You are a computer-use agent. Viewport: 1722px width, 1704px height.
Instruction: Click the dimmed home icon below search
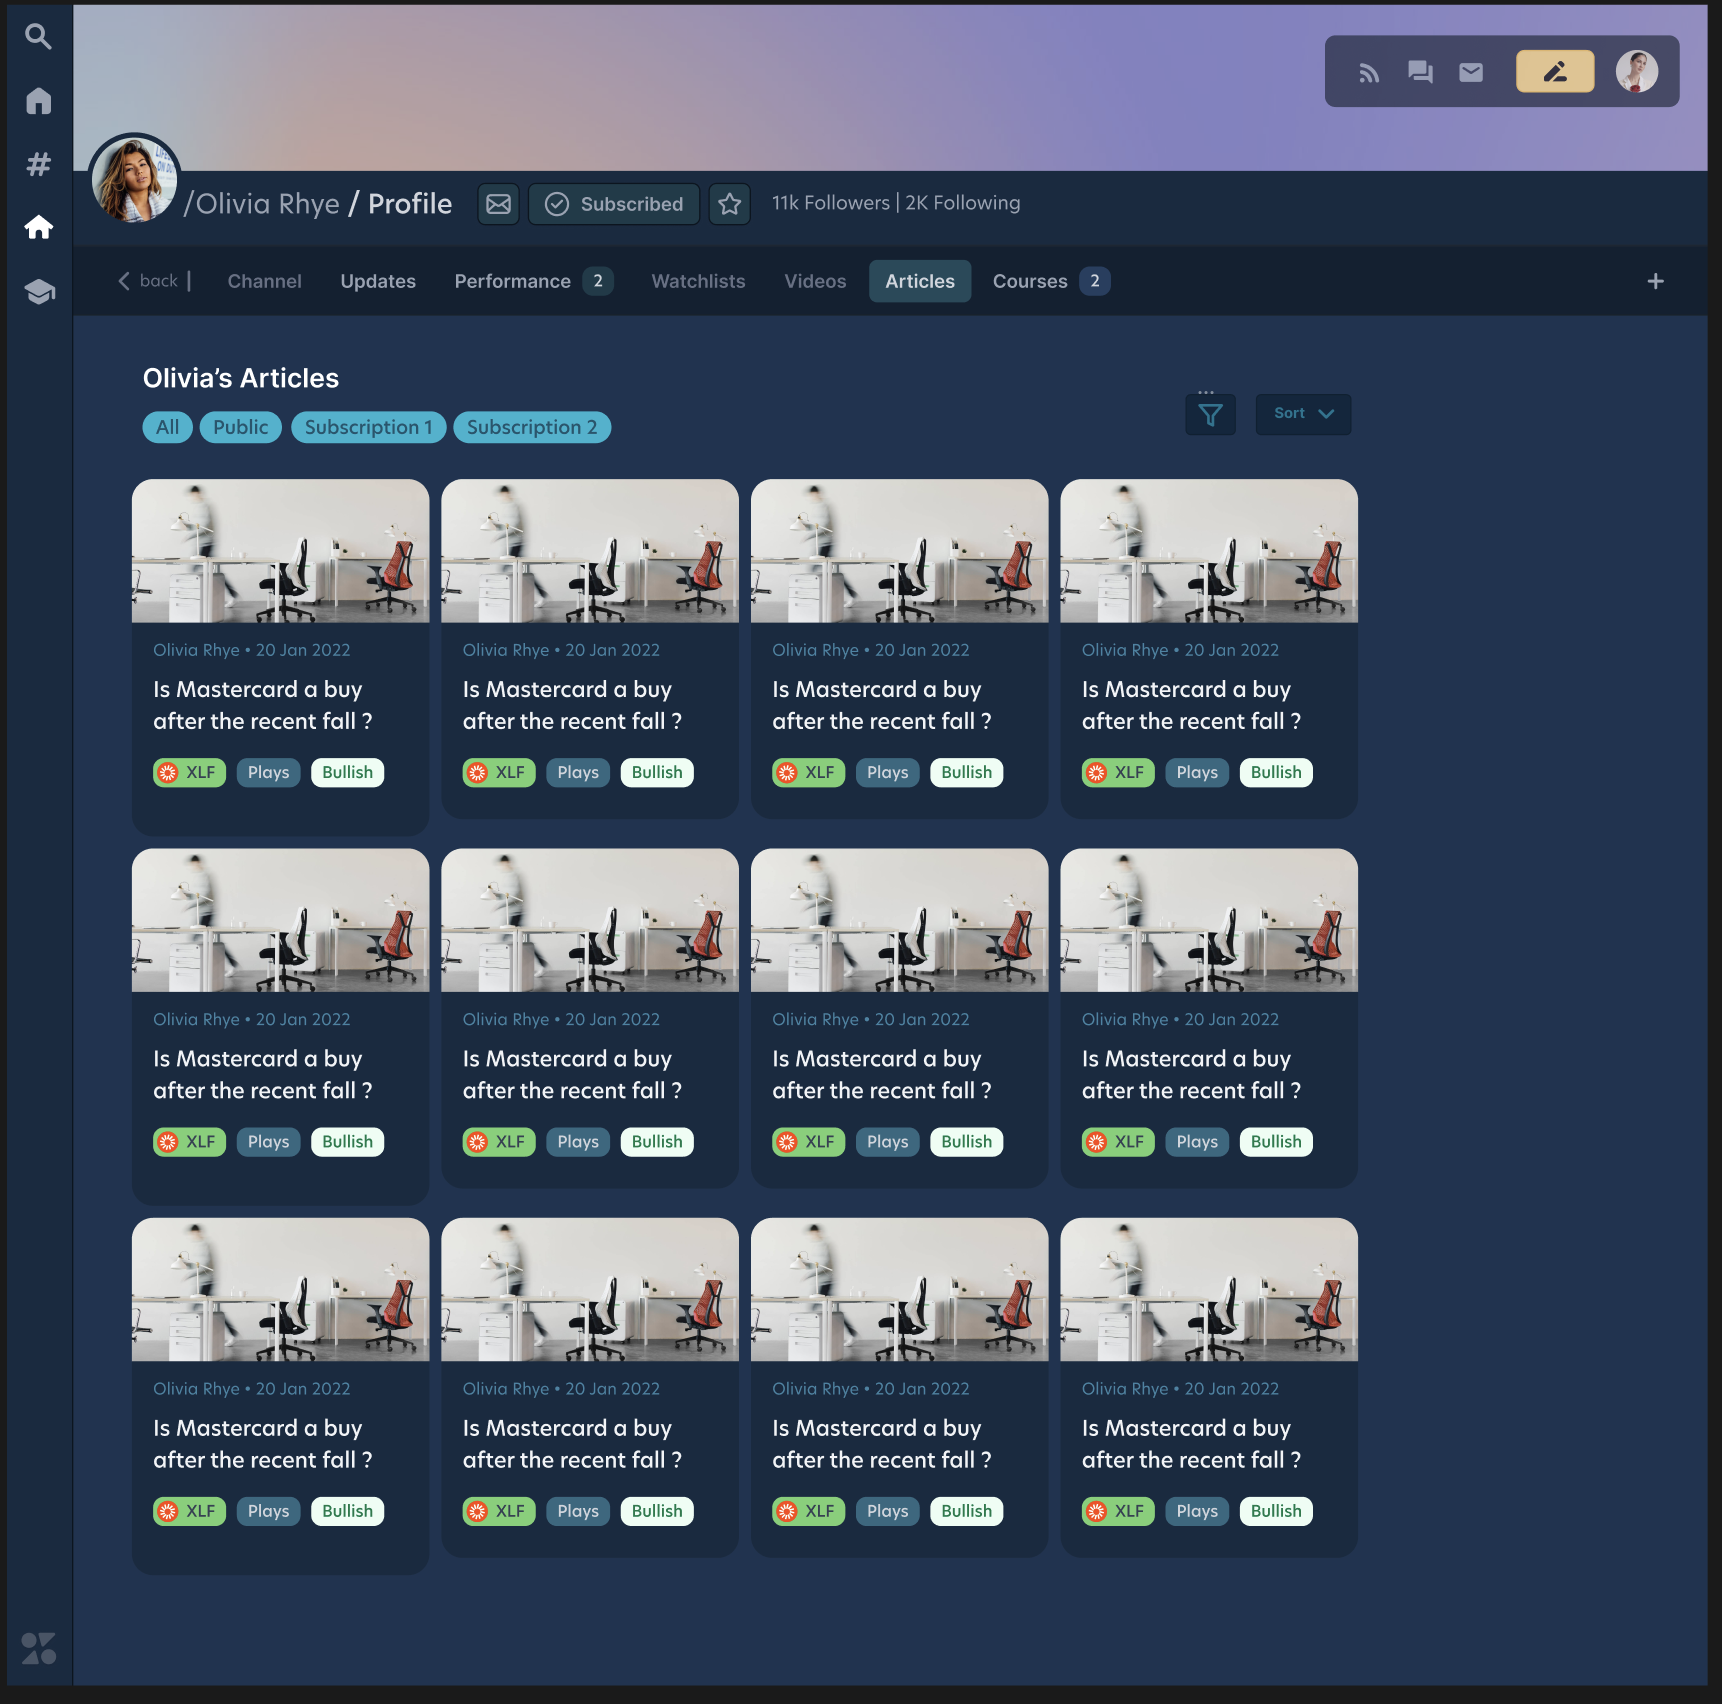(38, 101)
